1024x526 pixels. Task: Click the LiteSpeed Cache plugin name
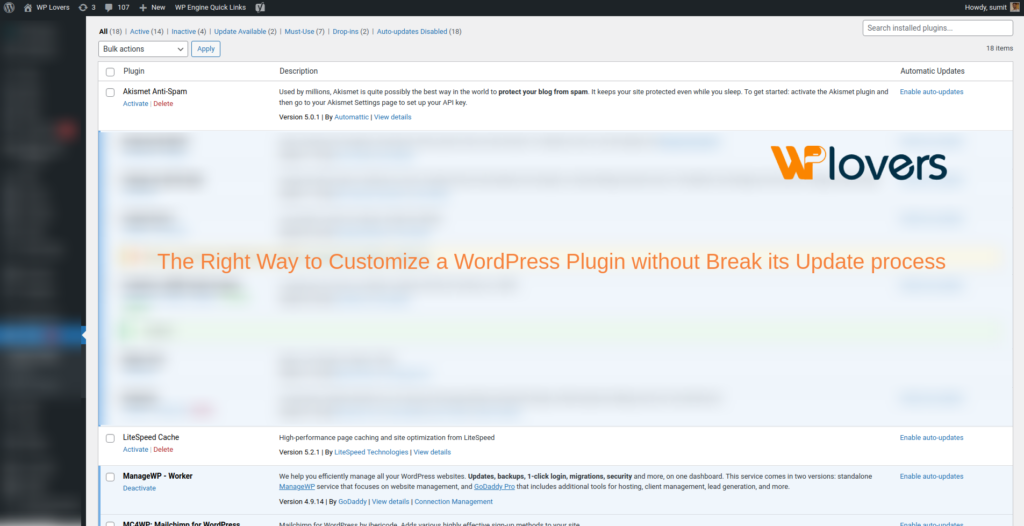coord(151,437)
